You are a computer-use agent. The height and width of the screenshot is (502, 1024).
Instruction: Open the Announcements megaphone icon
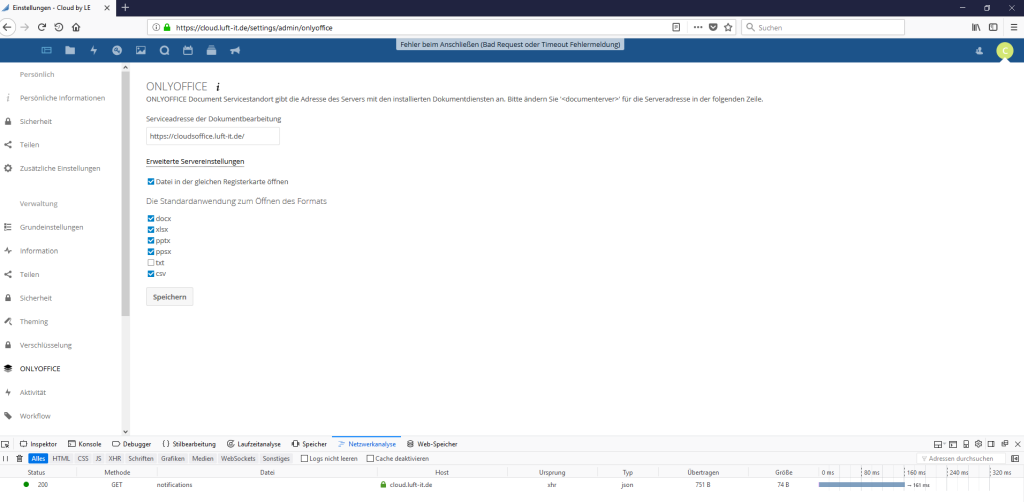234,50
